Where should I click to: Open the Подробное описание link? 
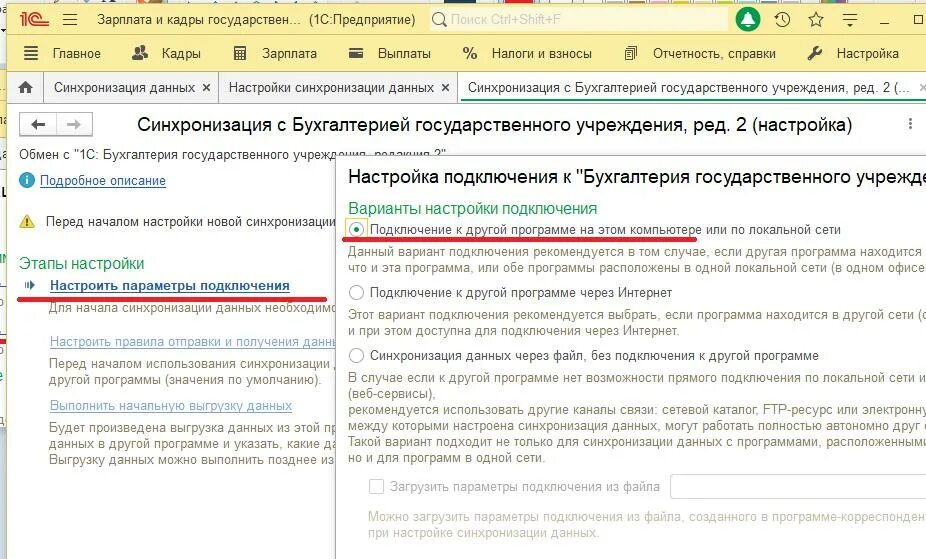point(103,181)
